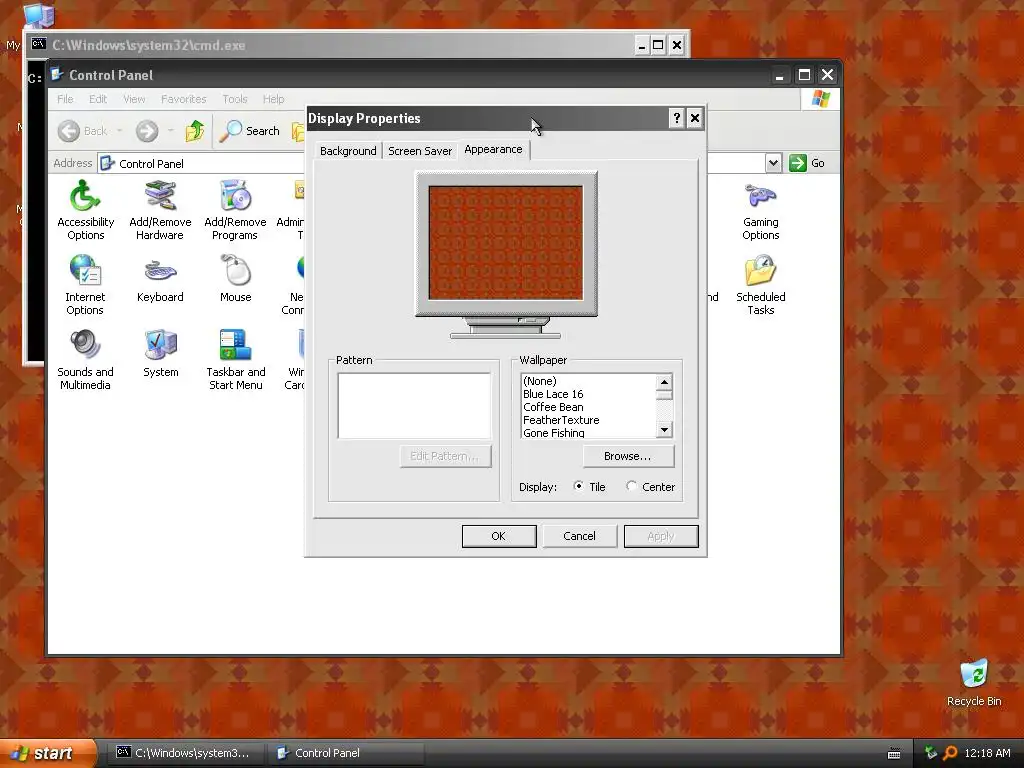Select the Appearance tab
The image size is (1024, 768).
pos(493,150)
